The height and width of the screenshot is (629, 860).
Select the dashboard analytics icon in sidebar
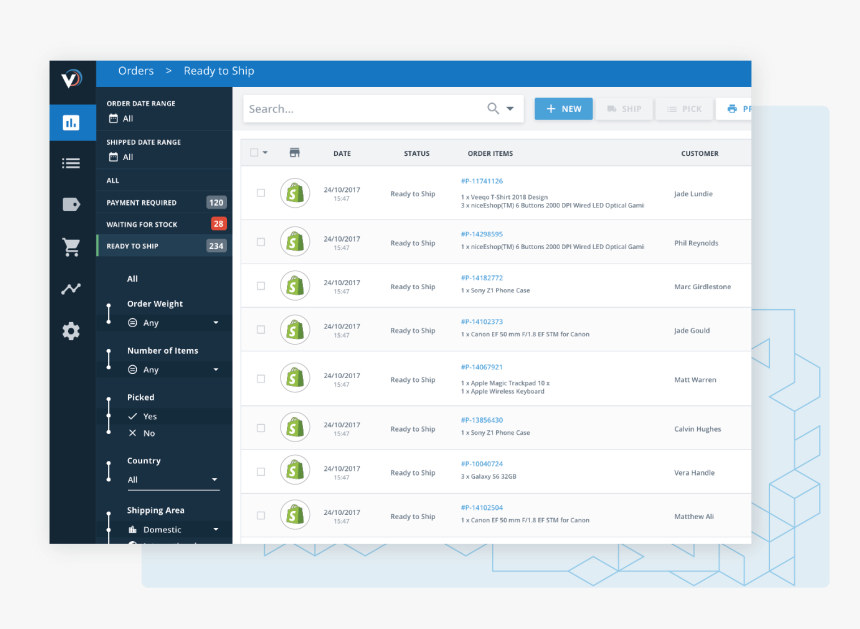click(71, 122)
